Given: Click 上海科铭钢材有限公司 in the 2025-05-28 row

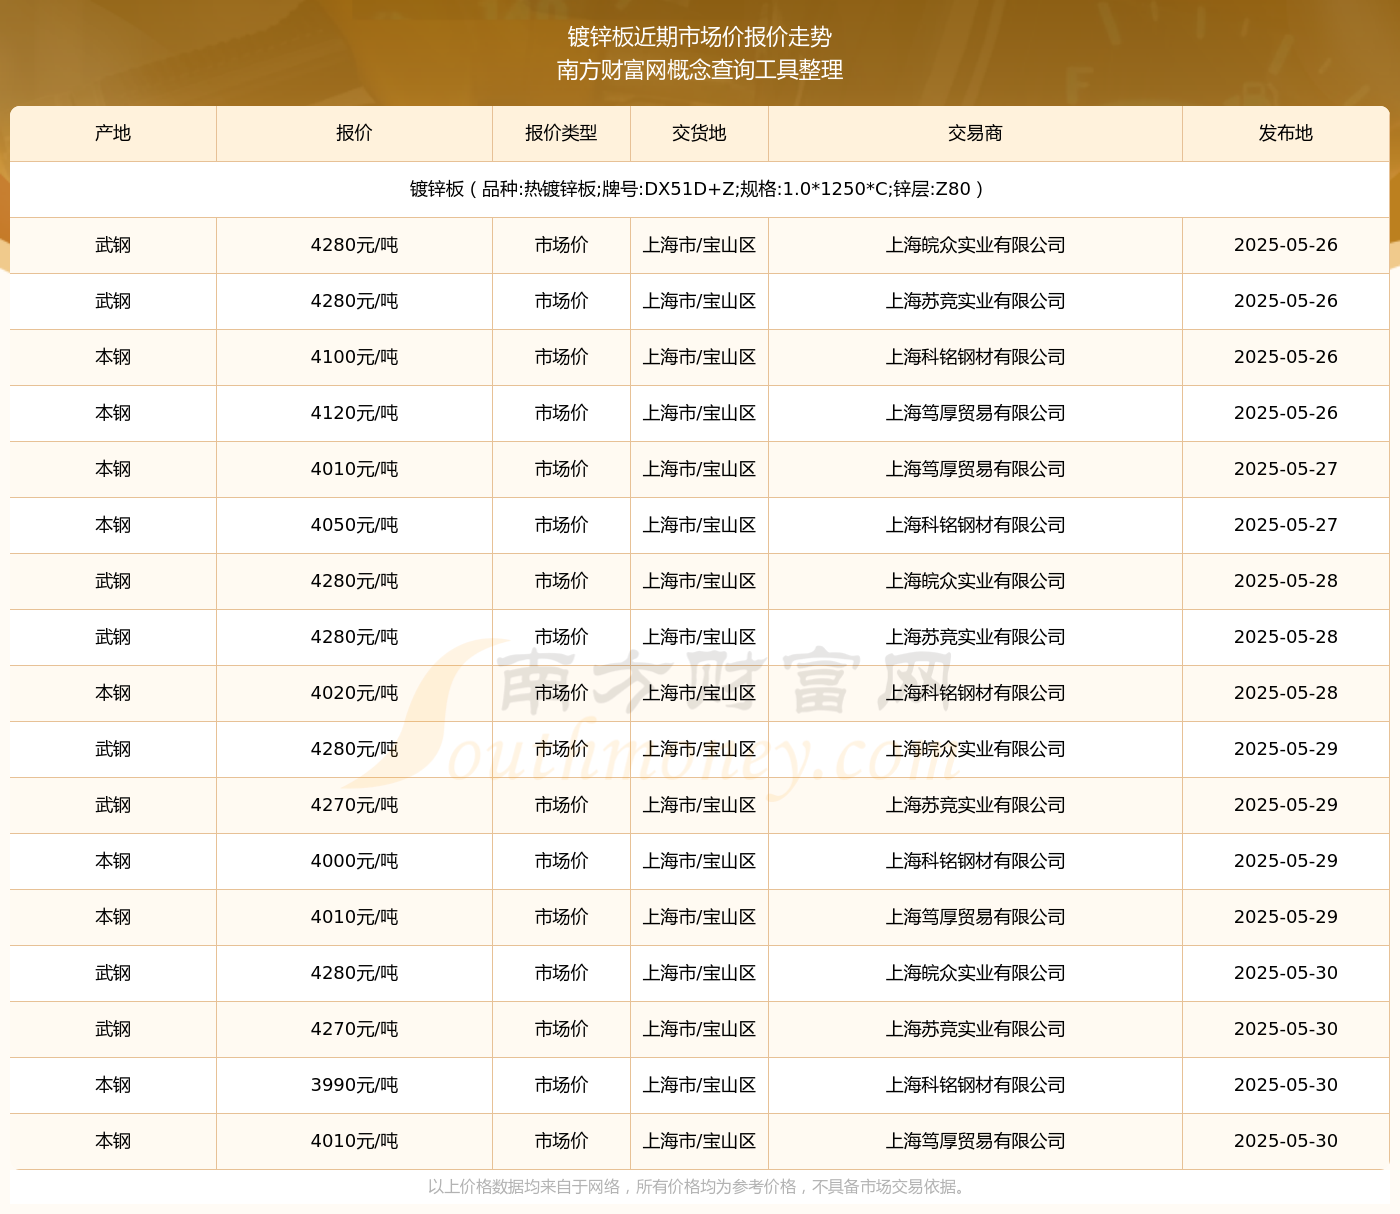Looking at the screenshot, I should pos(975,693).
